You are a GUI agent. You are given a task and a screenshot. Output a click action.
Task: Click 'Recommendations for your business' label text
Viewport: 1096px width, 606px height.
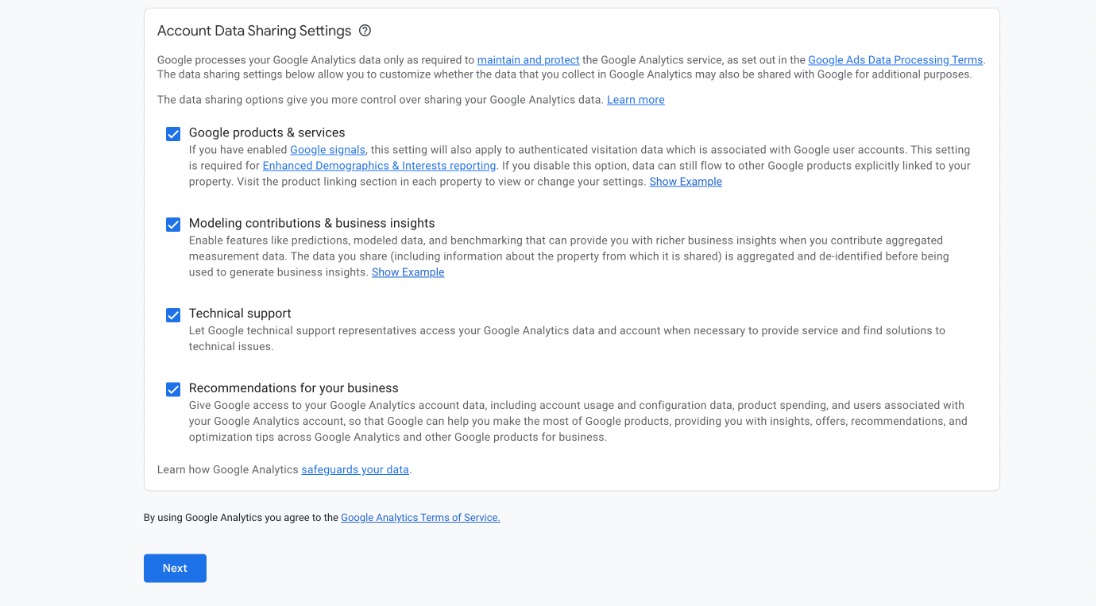click(293, 388)
